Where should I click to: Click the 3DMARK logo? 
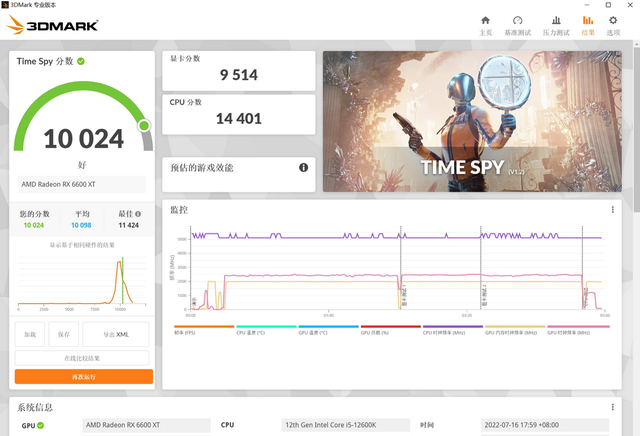click(x=53, y=25)
